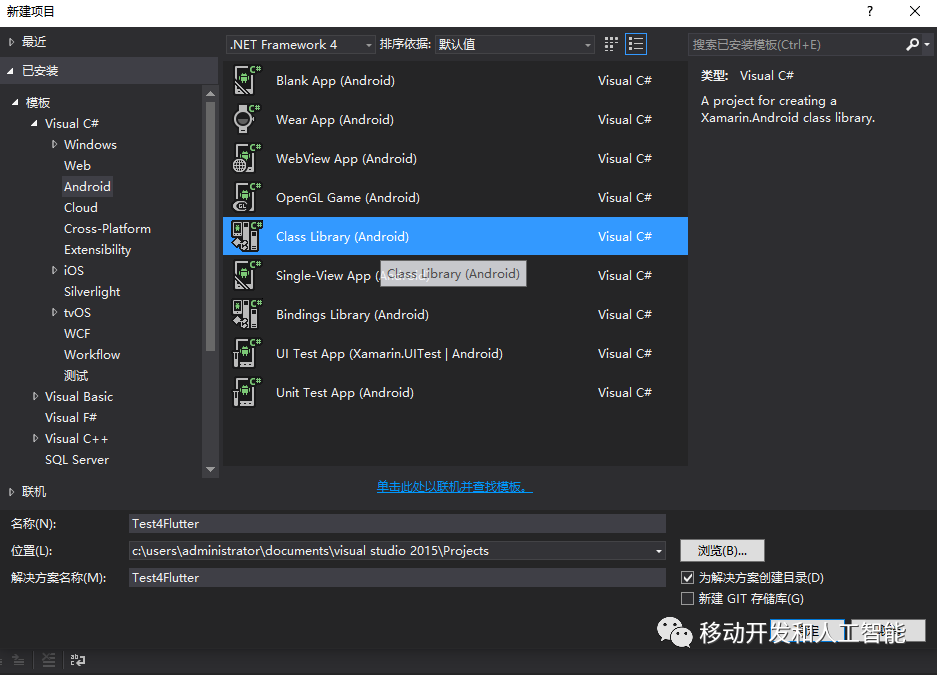Select the Cross-Platform category
The width and height of the screenshot is (937, 675).
tap(108, 228)
